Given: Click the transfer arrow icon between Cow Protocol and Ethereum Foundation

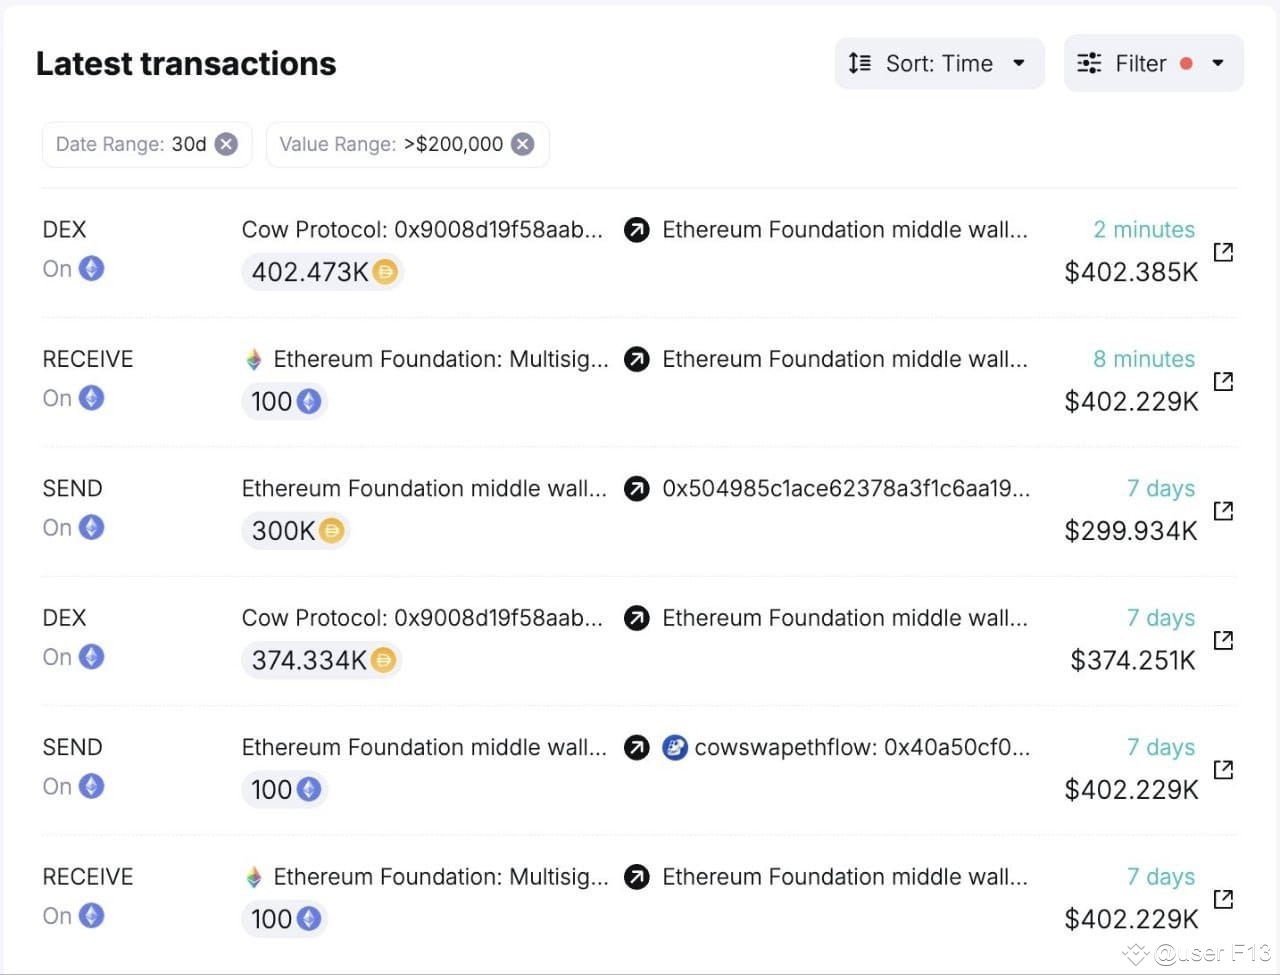Looking at the screenshot, I should (x=637, y=229).
